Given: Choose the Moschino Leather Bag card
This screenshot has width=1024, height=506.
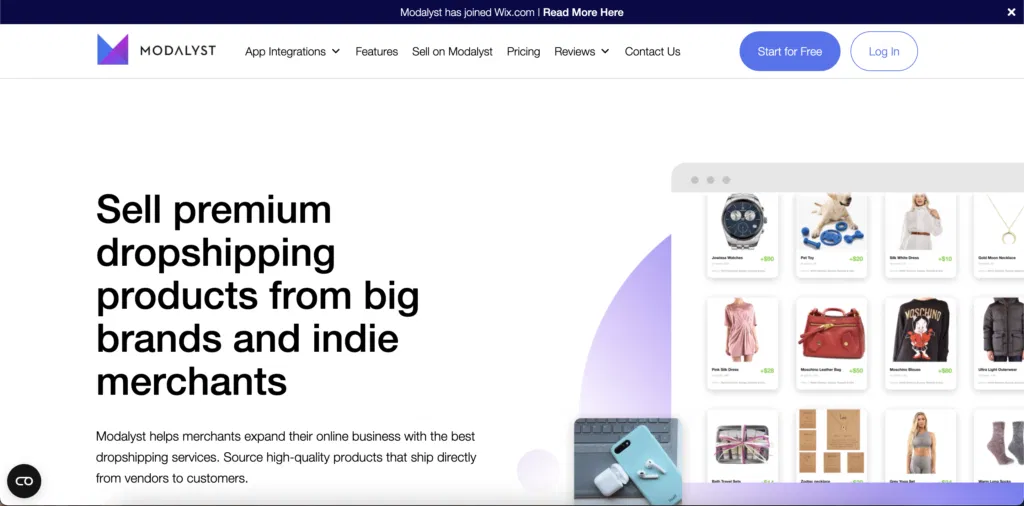Looking at the screenshot, I should pos(831,343).
